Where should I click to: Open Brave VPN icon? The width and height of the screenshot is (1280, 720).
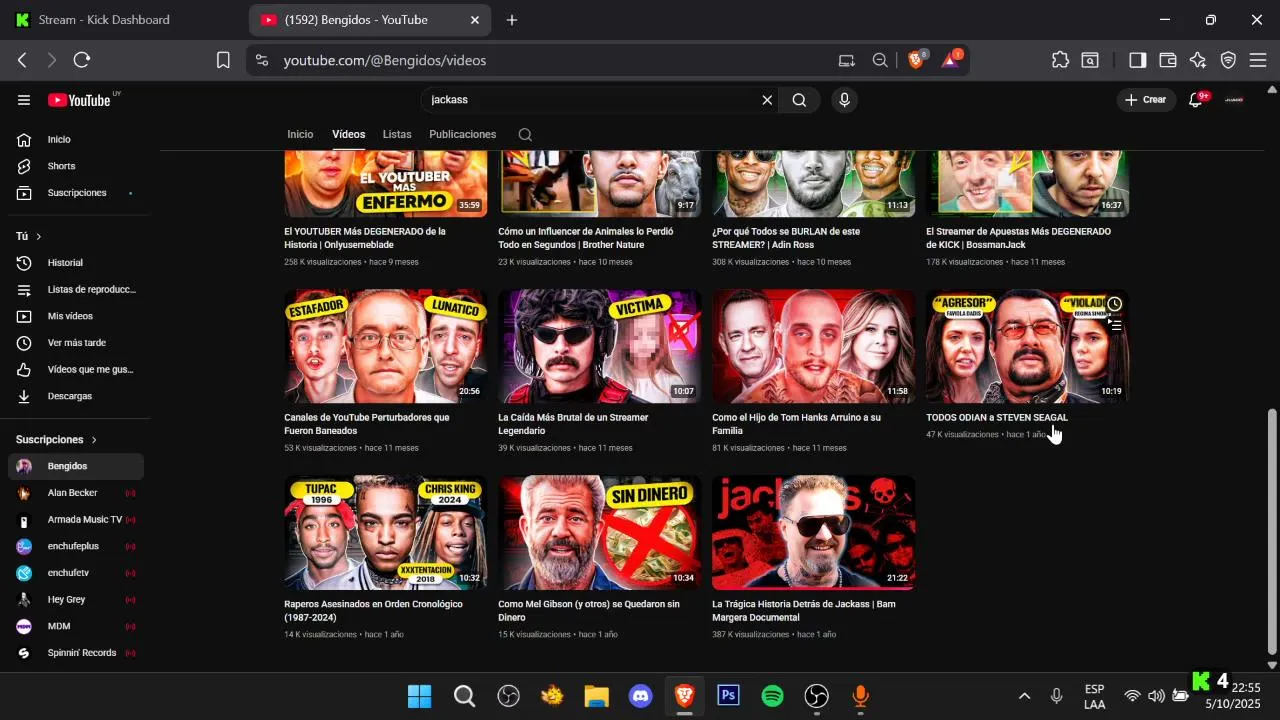(1229, 60)
